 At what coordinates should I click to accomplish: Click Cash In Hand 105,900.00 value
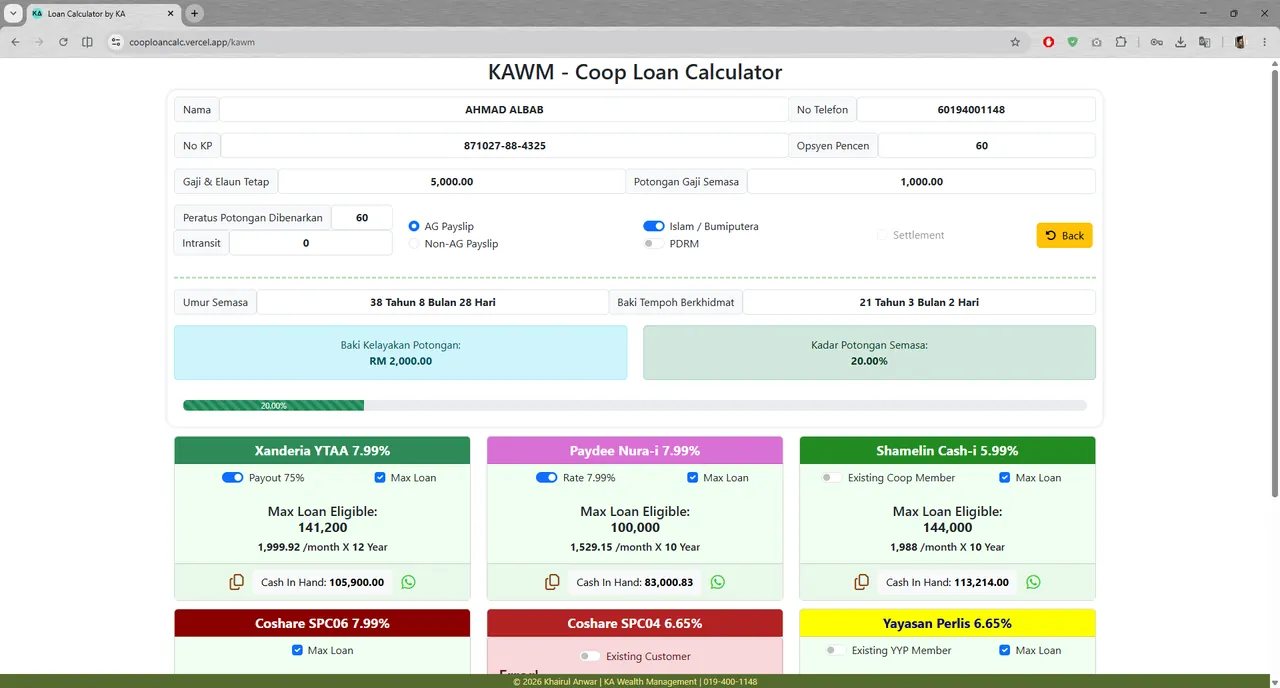(357, 582)
